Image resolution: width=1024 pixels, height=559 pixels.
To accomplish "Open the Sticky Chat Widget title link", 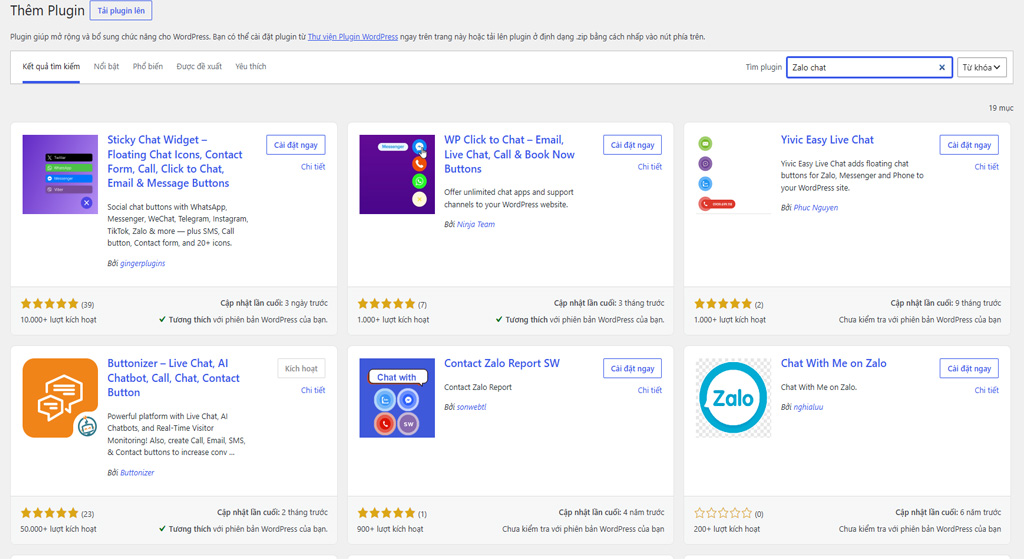I will tap(174, 161).
